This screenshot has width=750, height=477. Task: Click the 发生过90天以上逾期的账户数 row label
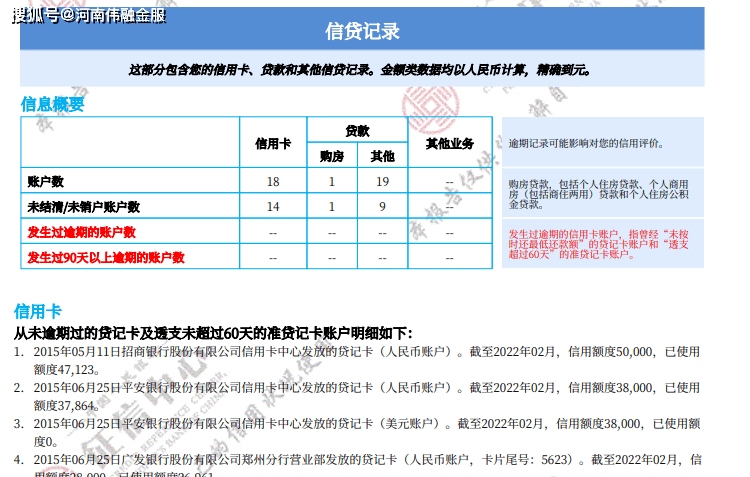tap(106, 257)
